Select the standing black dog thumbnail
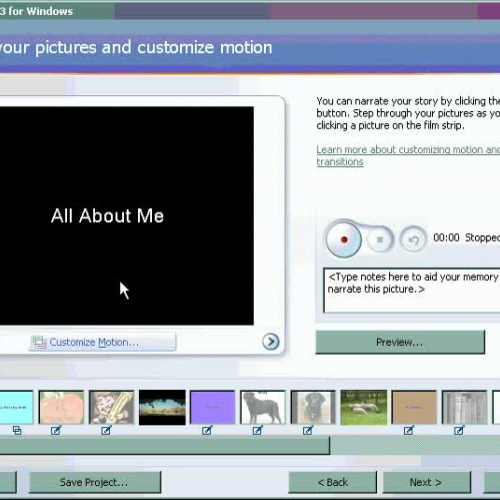 click(263, 407)
